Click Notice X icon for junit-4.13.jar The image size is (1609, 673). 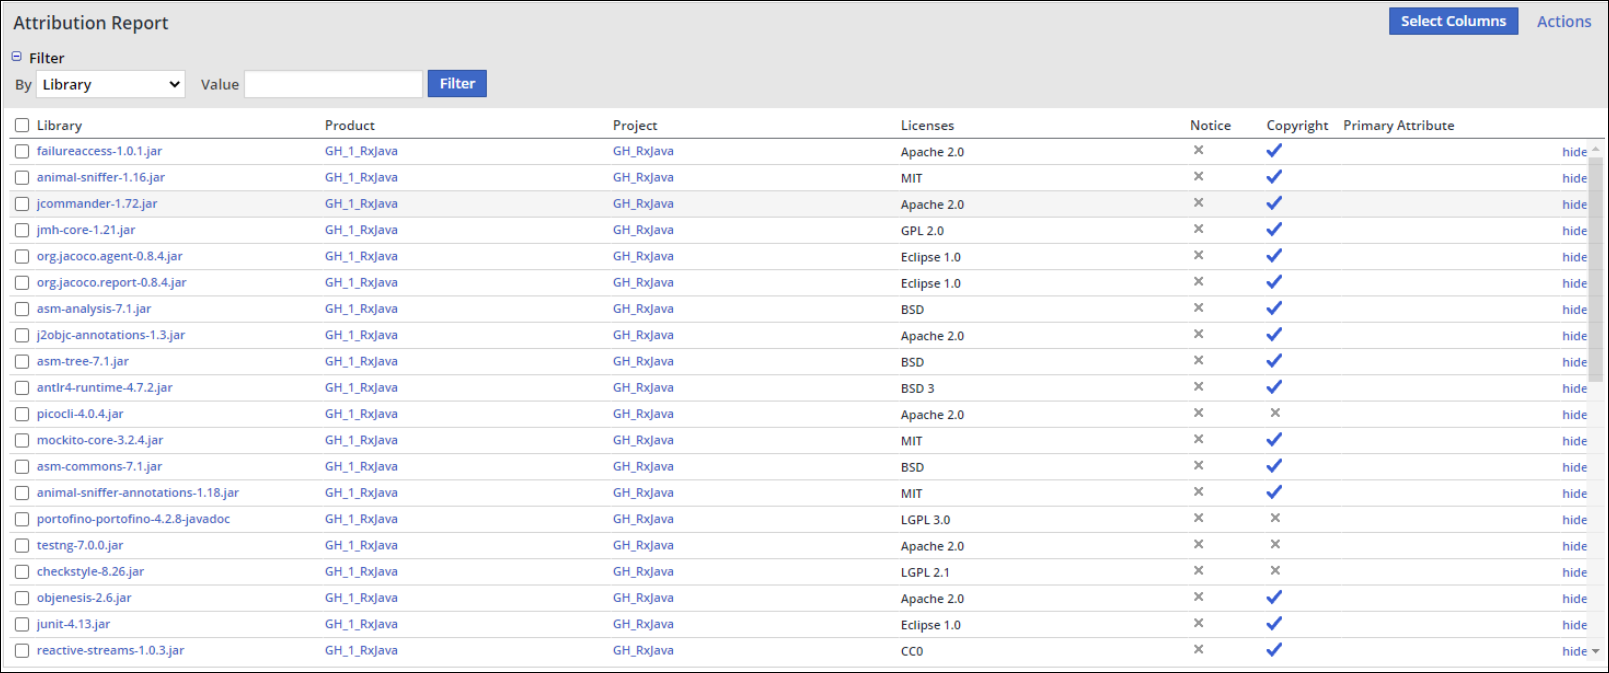click(1198, 623)
